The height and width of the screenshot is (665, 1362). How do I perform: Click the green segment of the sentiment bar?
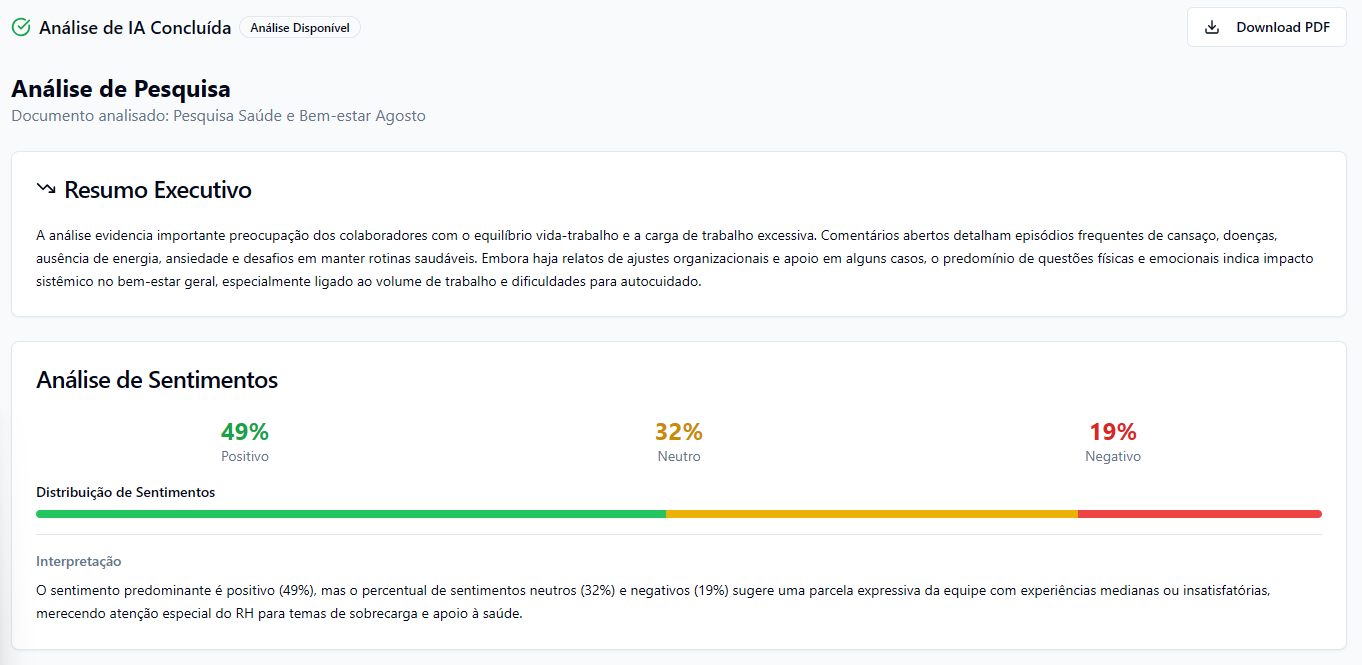[350, 514]
